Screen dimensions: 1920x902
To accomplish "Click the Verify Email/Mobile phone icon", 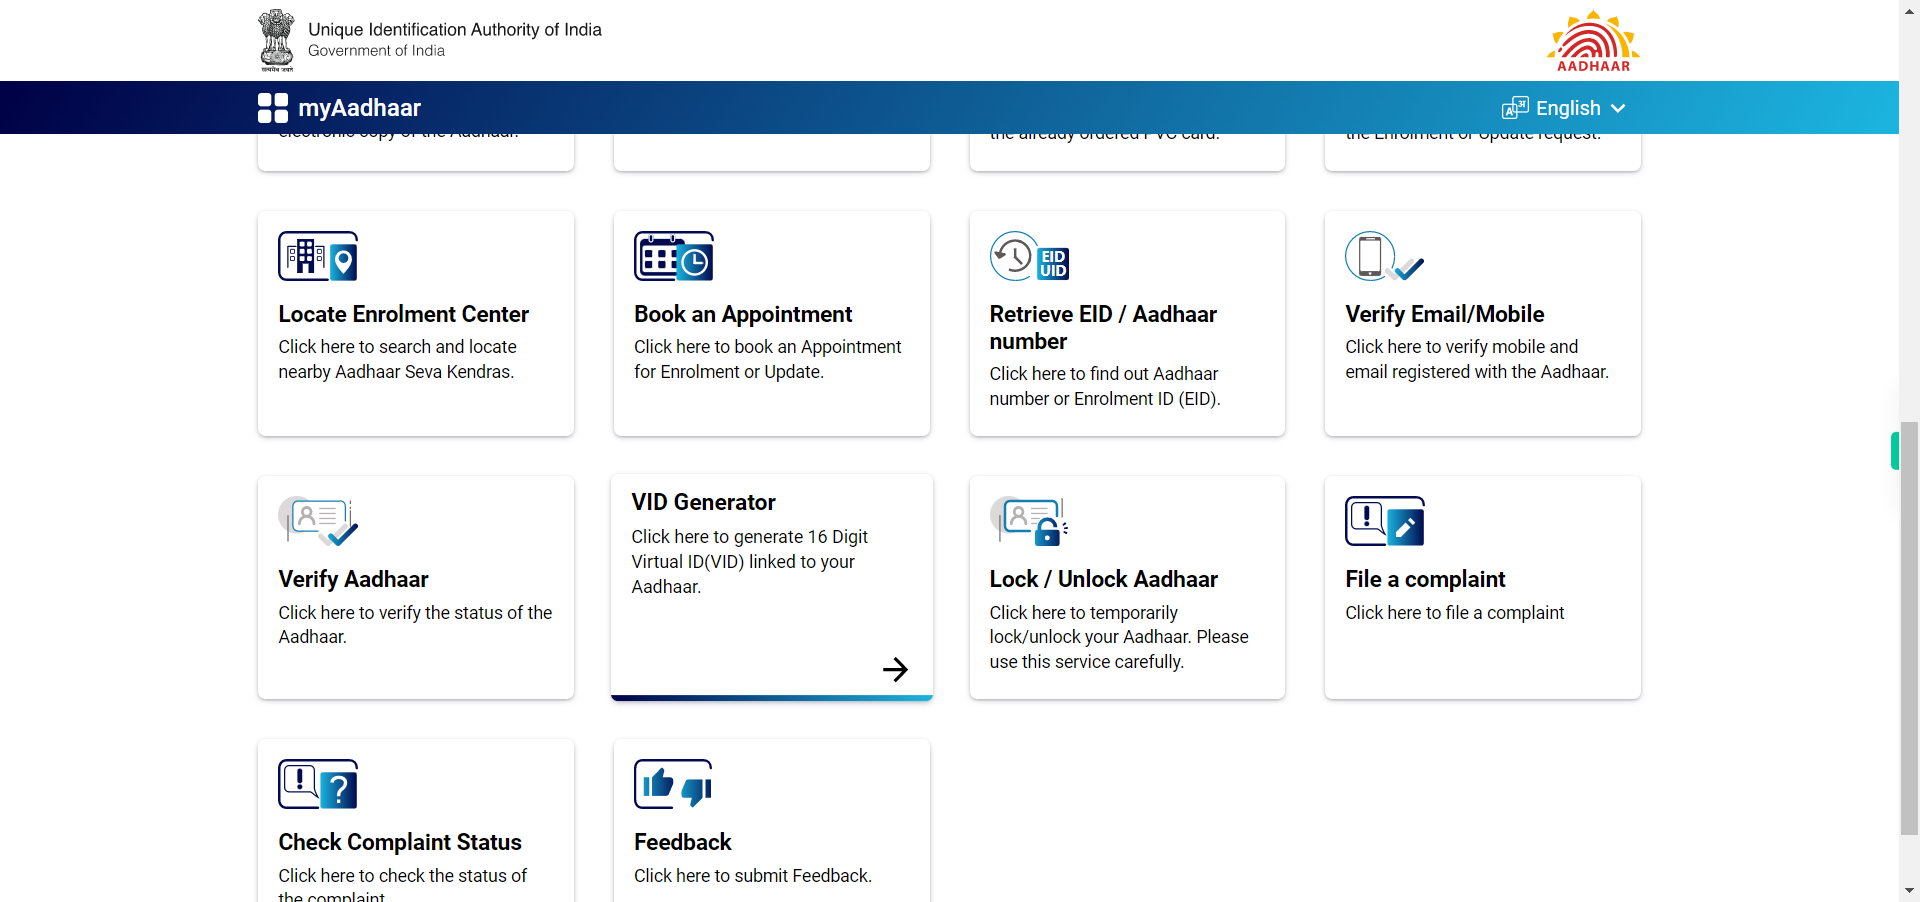I will tap(1385, 256).
